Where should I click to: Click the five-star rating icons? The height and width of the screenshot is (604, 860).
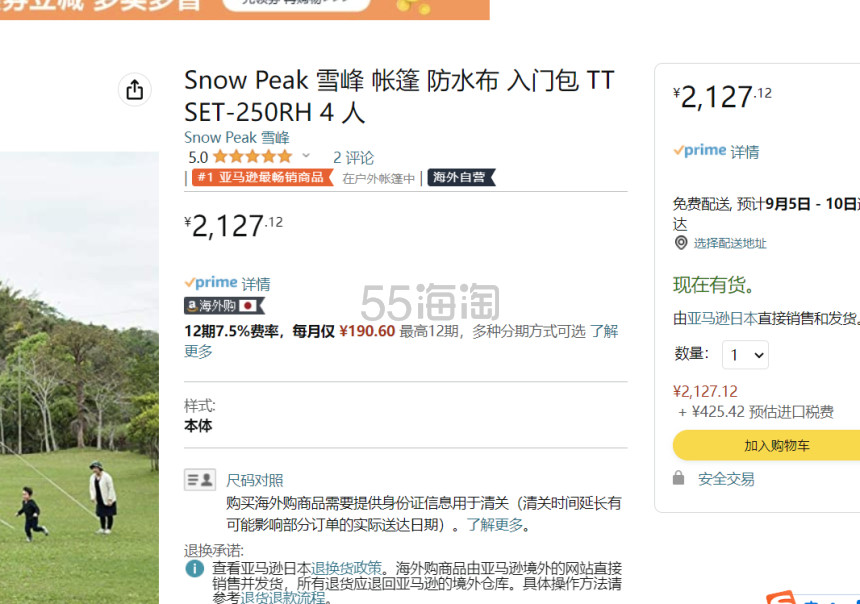(252, 157)
